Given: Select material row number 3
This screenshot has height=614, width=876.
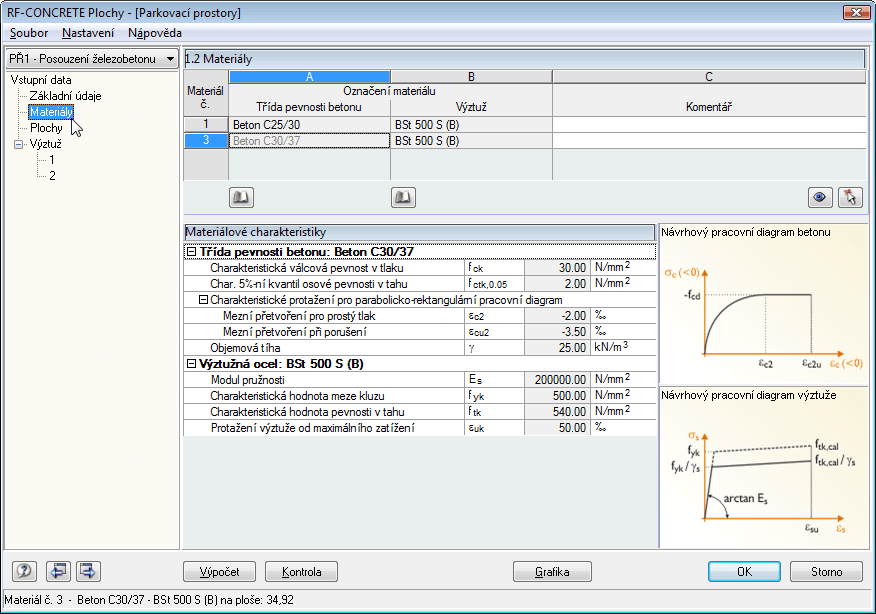Looking at the screenshot, I should pos(206,141).
